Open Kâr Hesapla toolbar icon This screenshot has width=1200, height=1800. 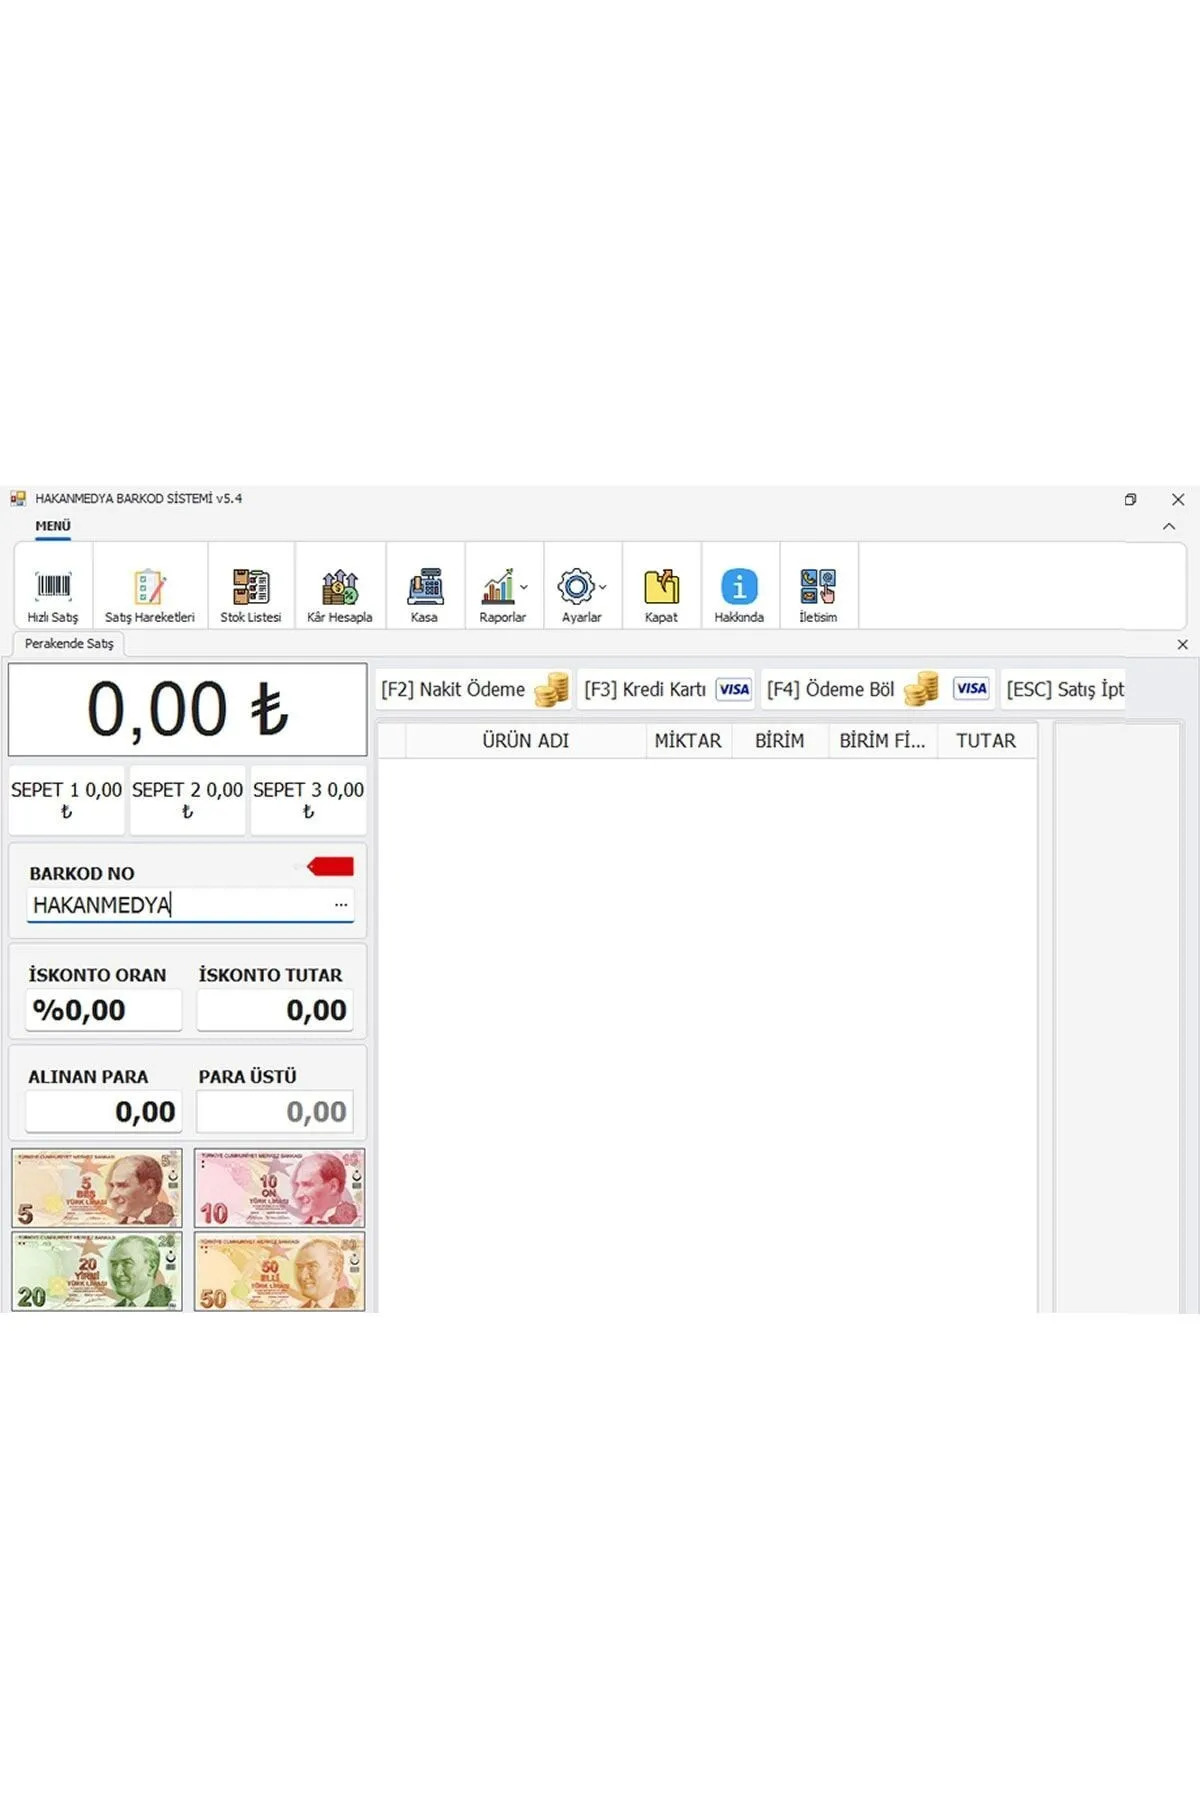(340, 587)
